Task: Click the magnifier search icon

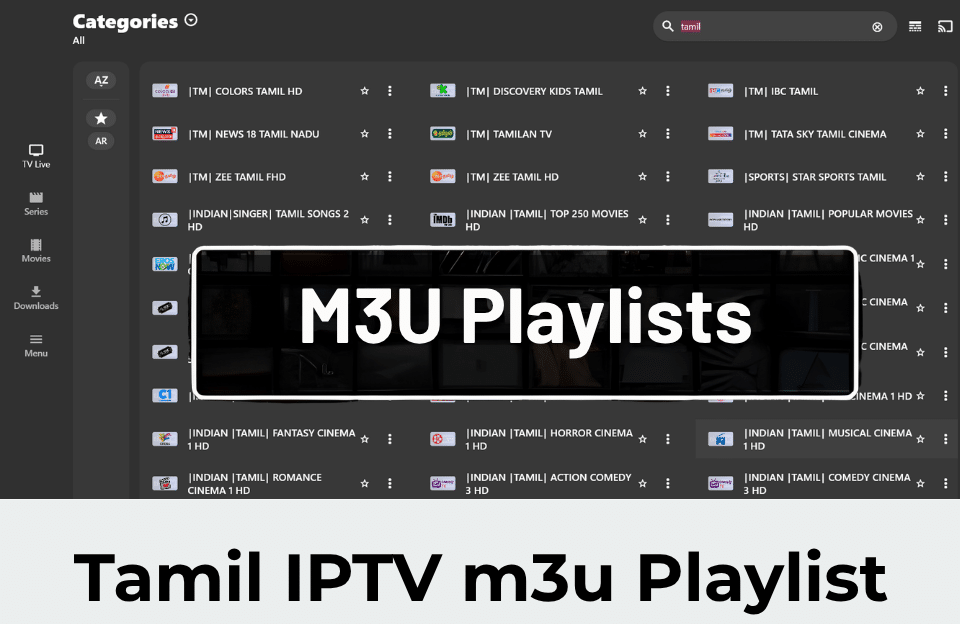Action: 668,26
